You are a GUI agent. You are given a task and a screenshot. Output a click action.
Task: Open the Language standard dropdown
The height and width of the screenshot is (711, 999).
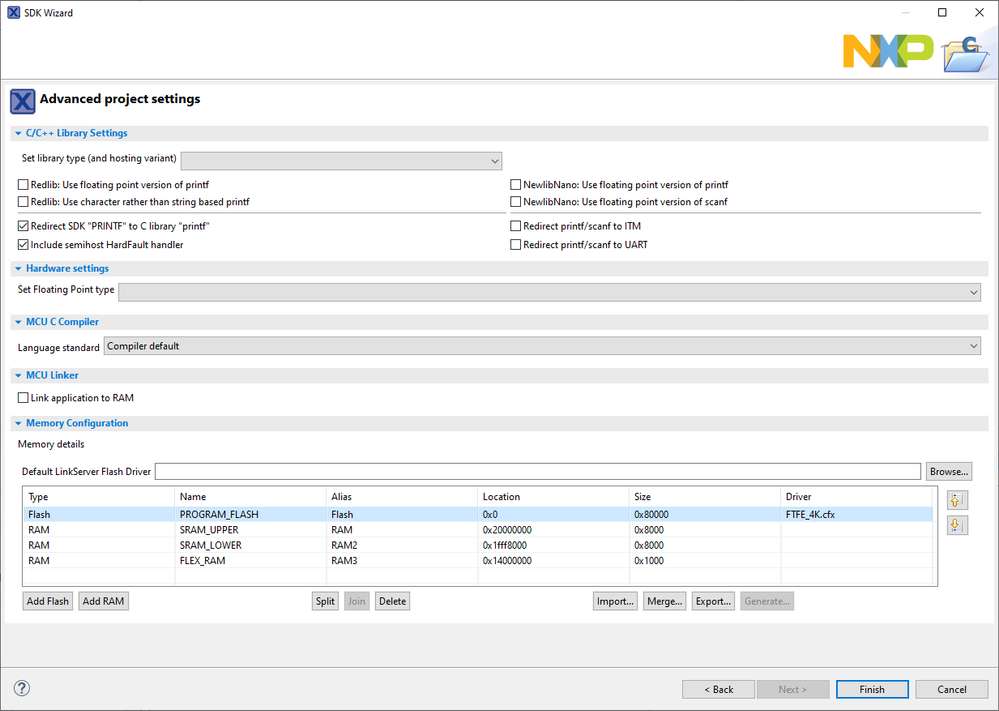(542, 346)
